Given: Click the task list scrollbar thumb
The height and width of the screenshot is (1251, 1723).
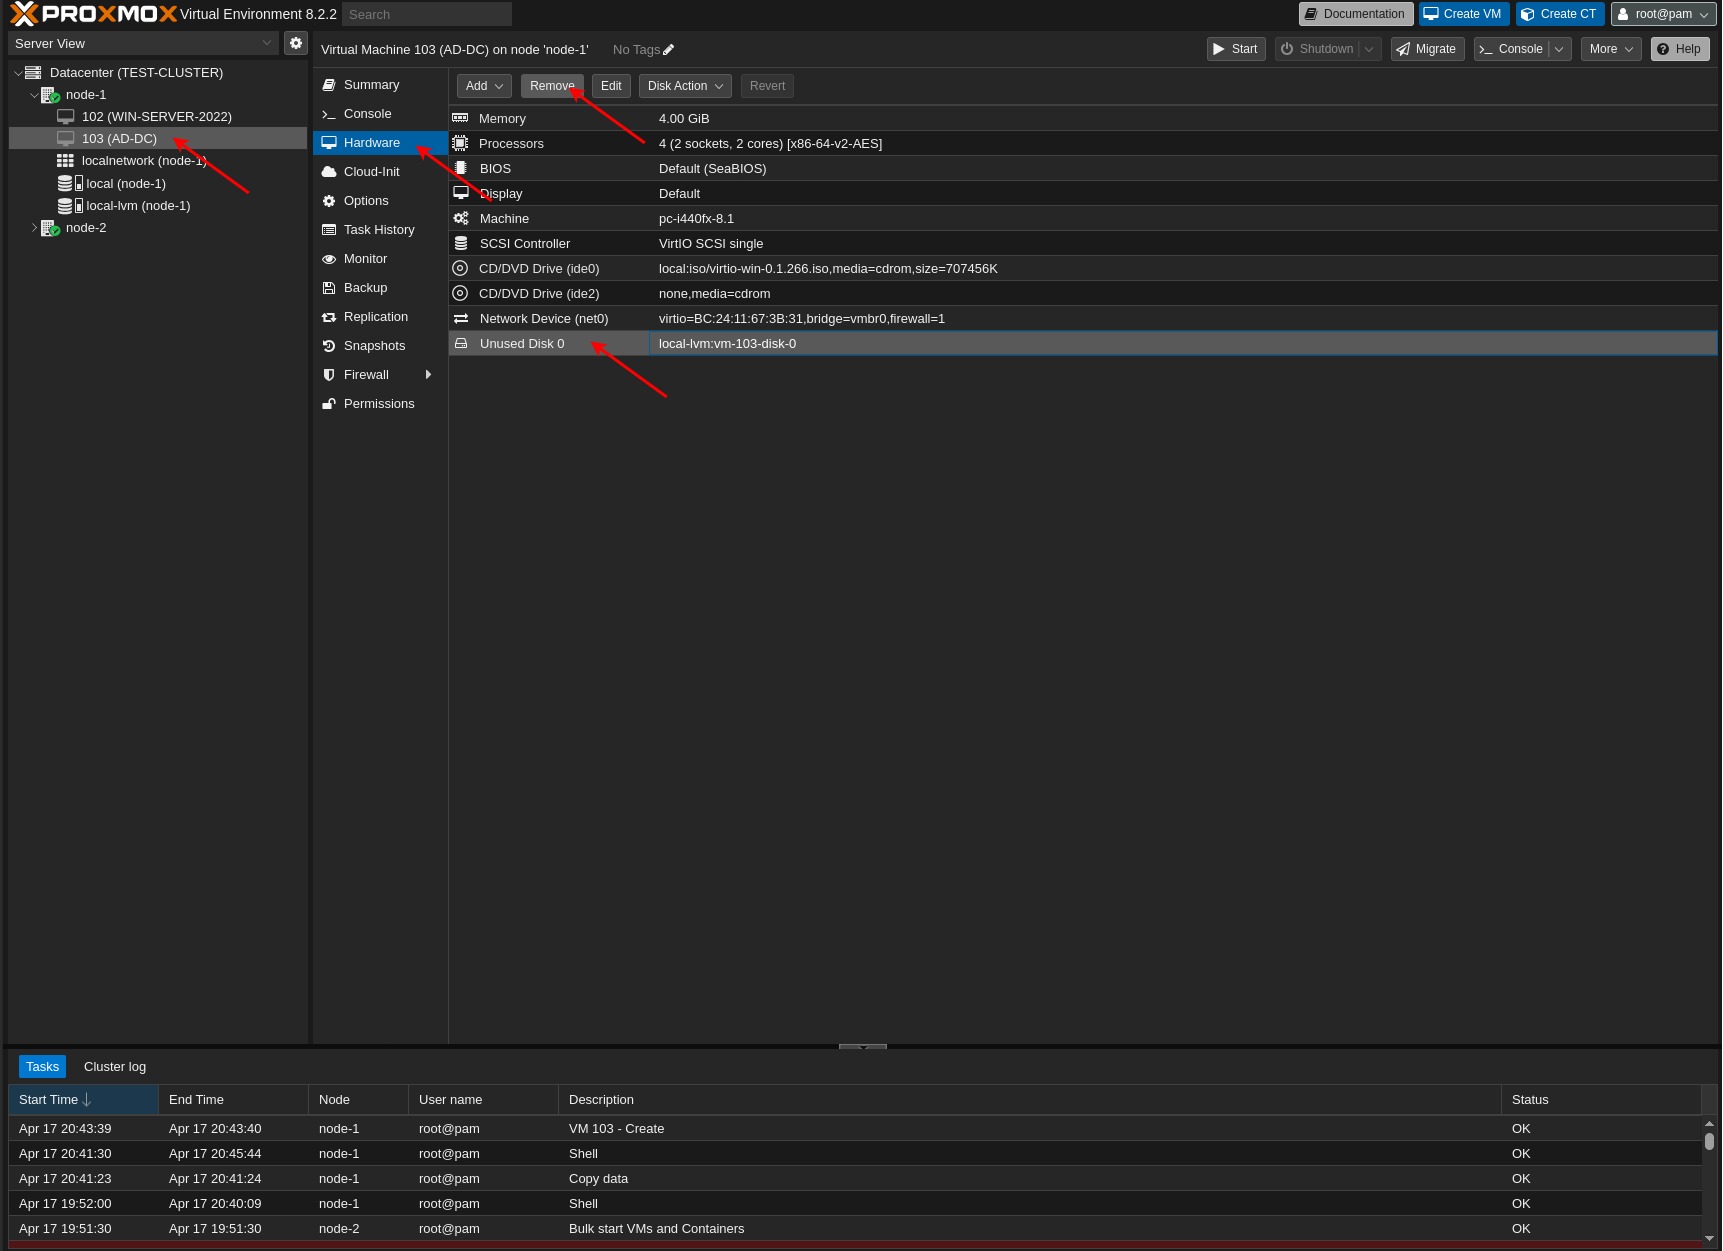Looking at the screenshot, I should click(x=1711, y=1140).
